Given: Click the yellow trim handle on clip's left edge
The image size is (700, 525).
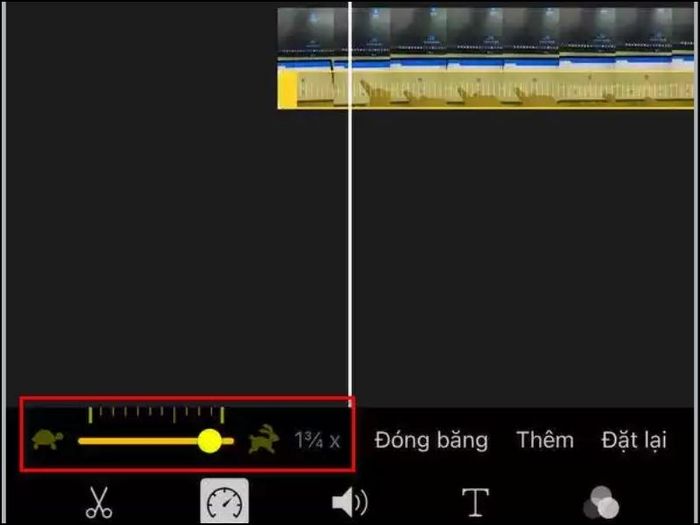Looking at the screenshot, I should (x=287, y=89).
